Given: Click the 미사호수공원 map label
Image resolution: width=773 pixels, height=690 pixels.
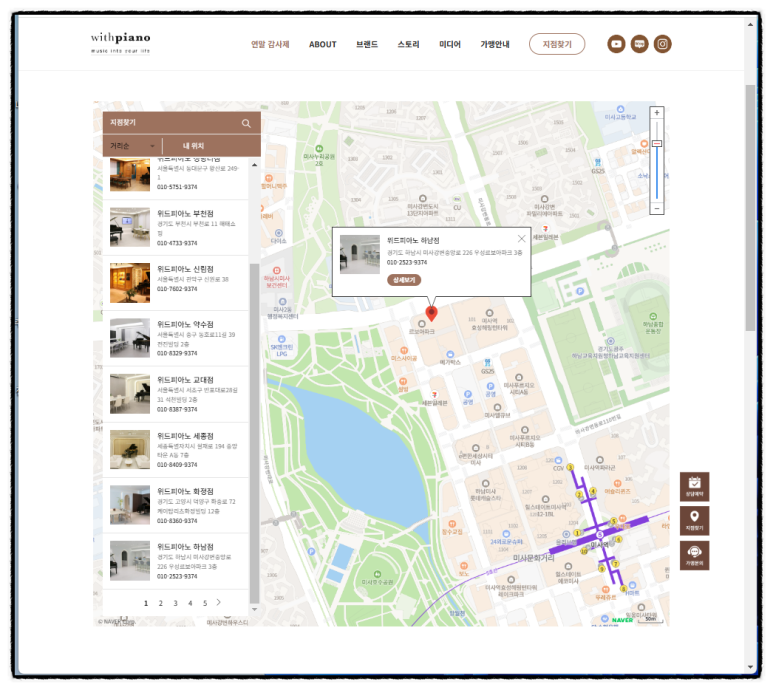Looking at the screenshot, I should click(x=377, y=582).
